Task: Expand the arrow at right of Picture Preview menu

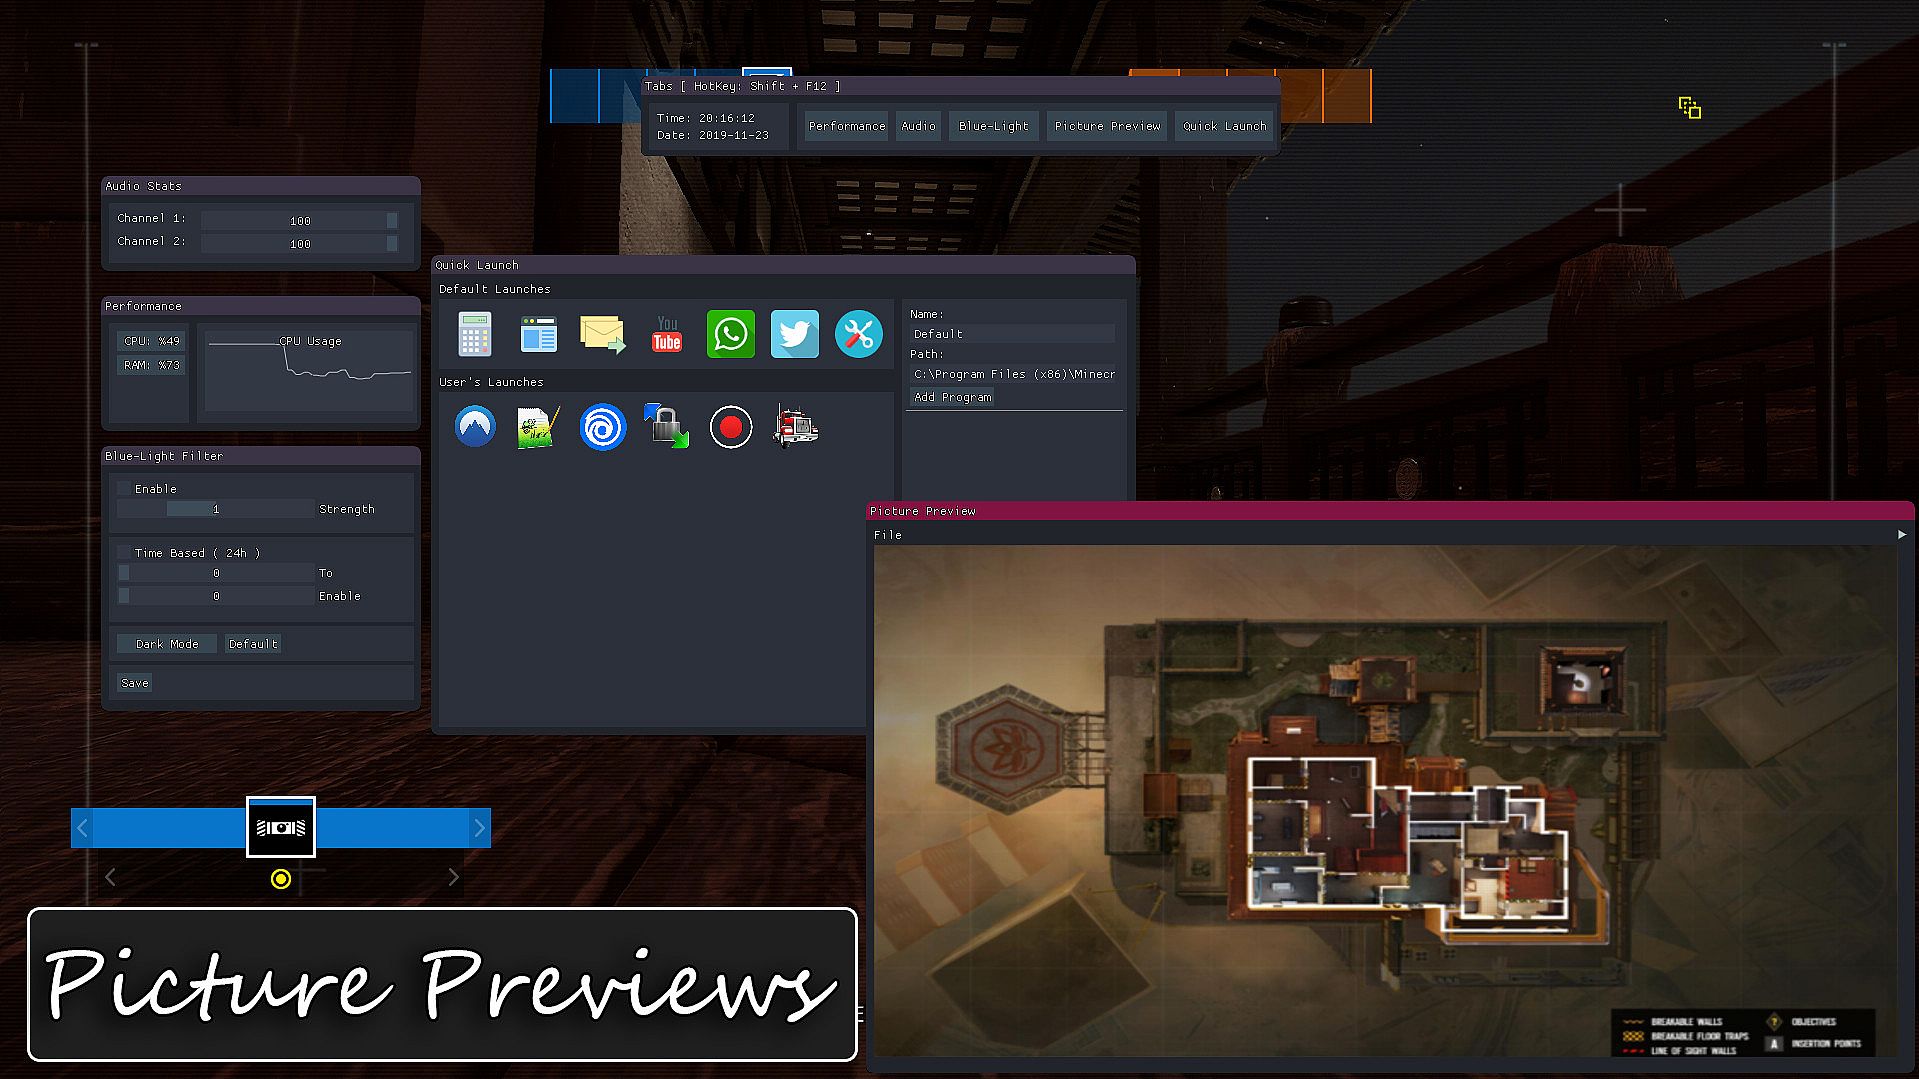Action: pos(1902,535)
